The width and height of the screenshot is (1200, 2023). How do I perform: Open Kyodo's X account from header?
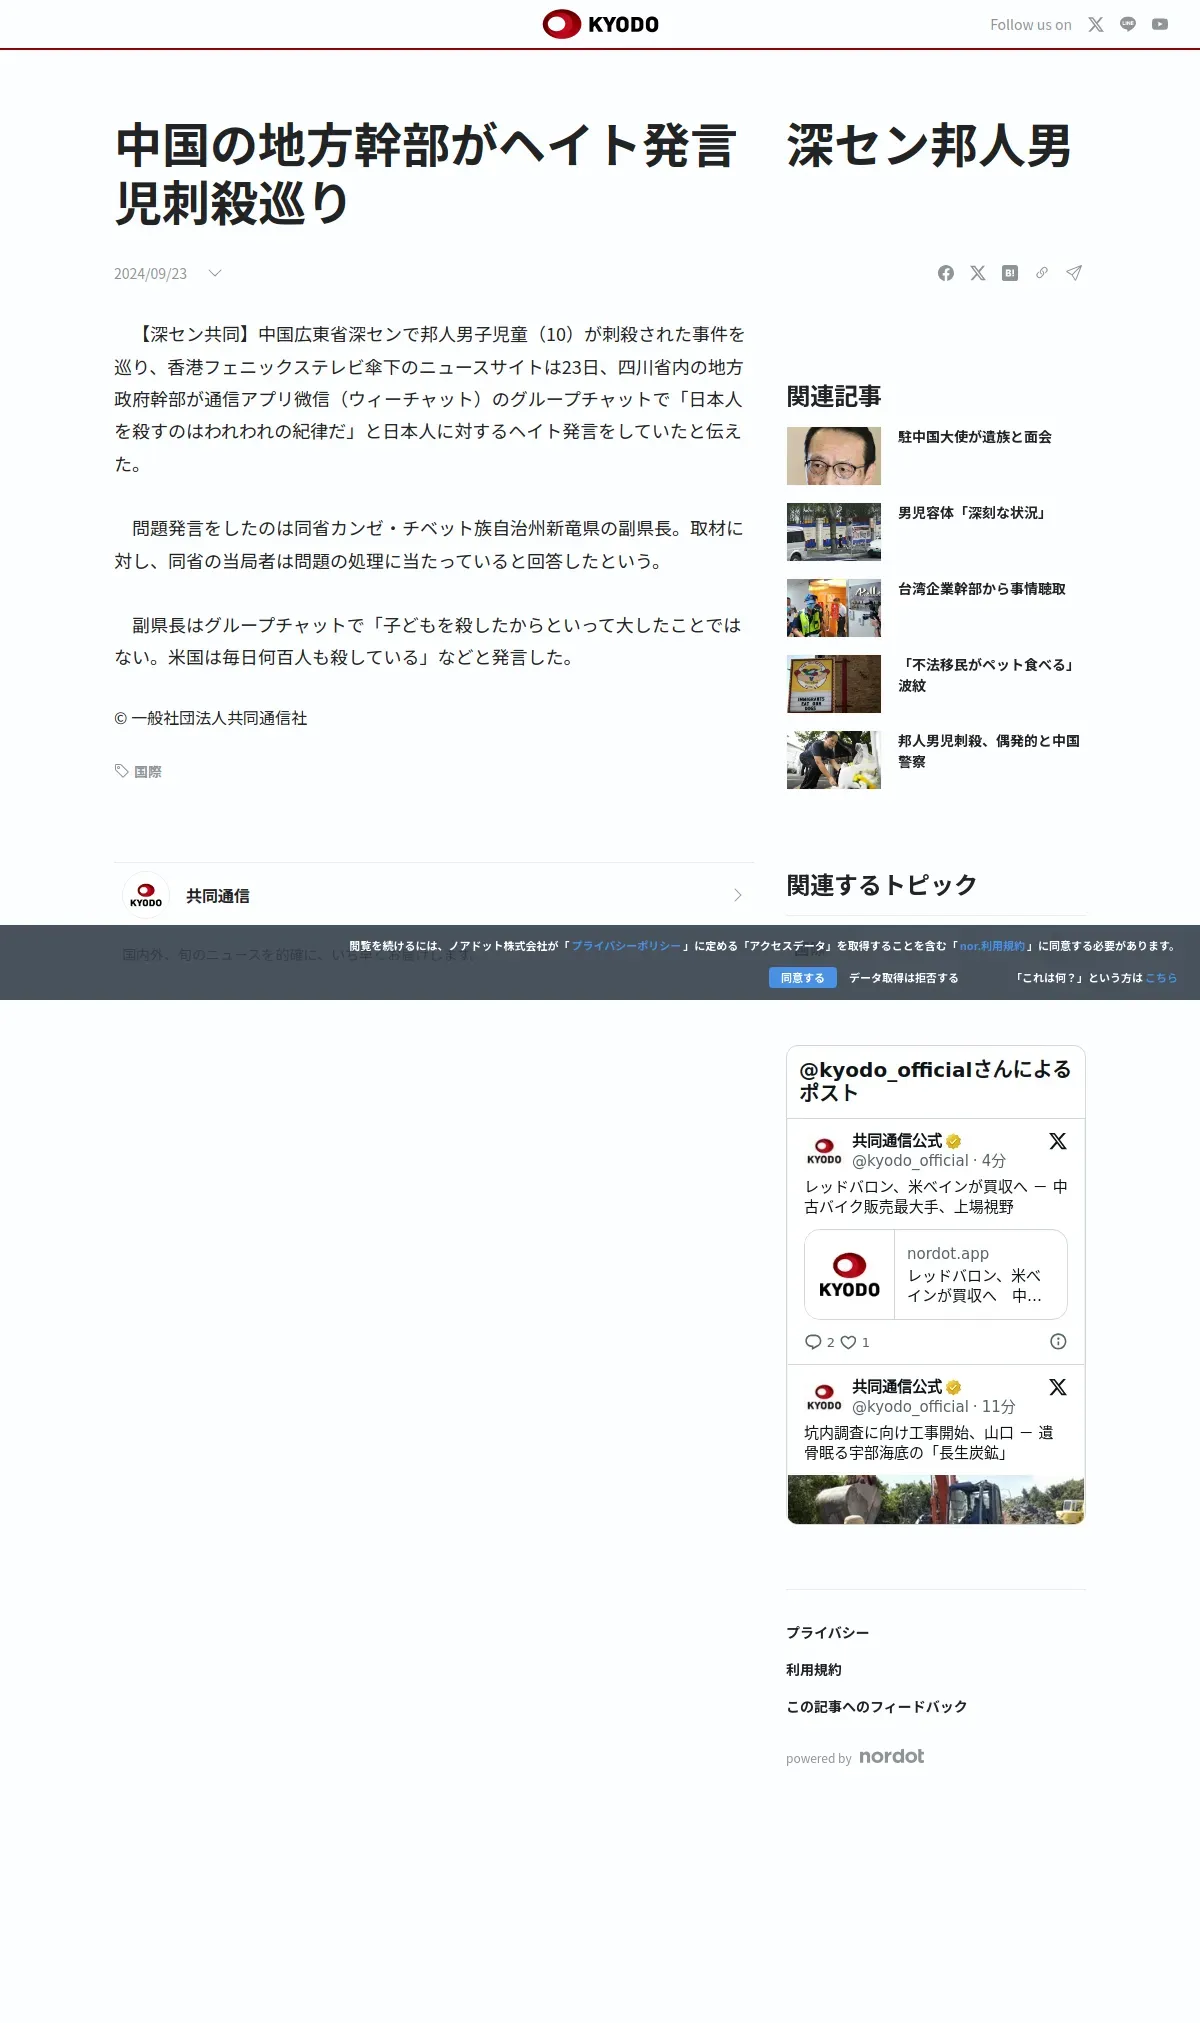pyautogui.click(x=1096, y=25)
